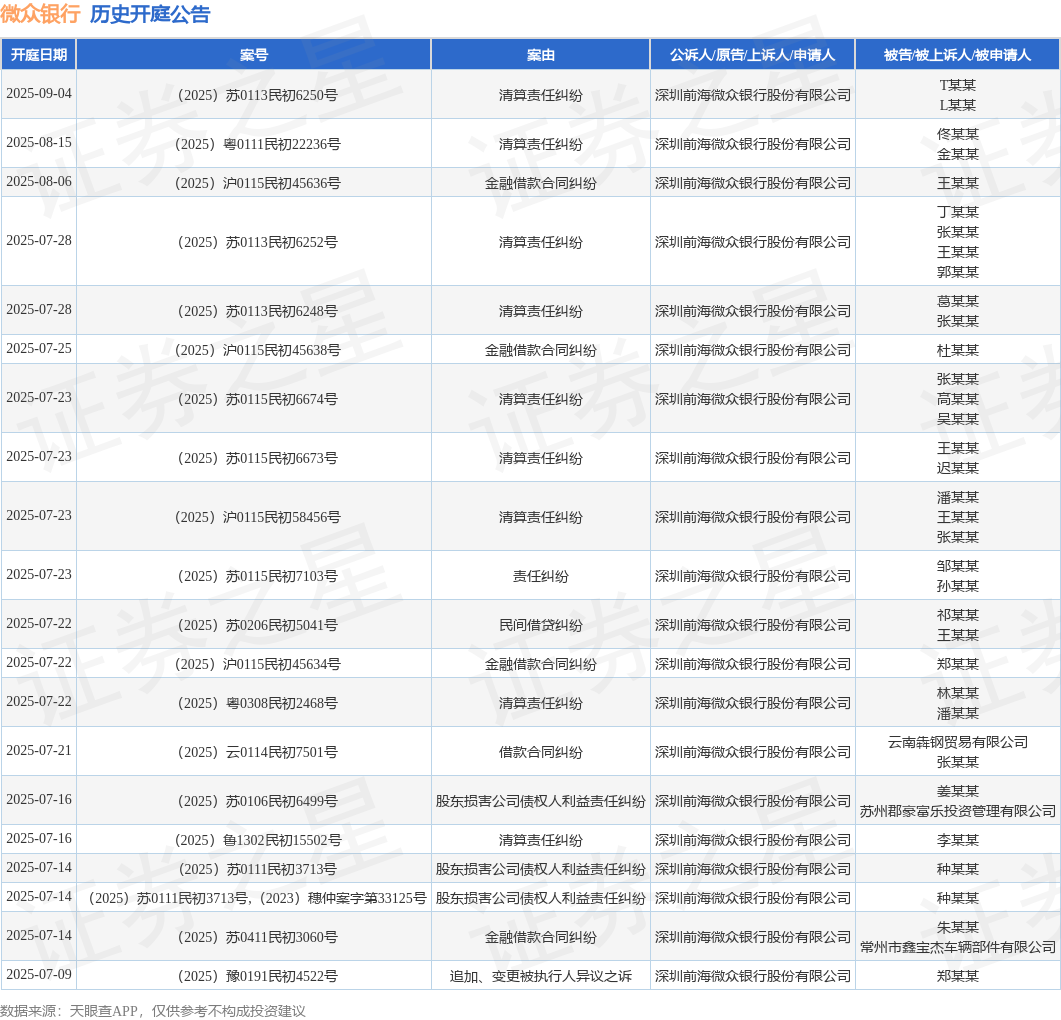Click case number (2025)苏0113民初6250号
This screenshot has height=1020, width=1061.
[x=257, y=95]
